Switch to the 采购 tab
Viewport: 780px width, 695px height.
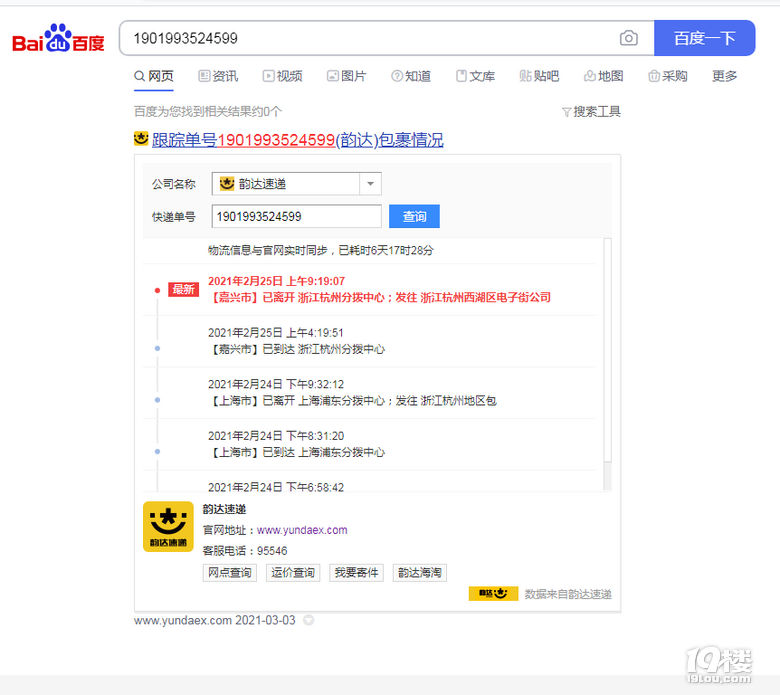pyautogui.click(x=668, y=76)
